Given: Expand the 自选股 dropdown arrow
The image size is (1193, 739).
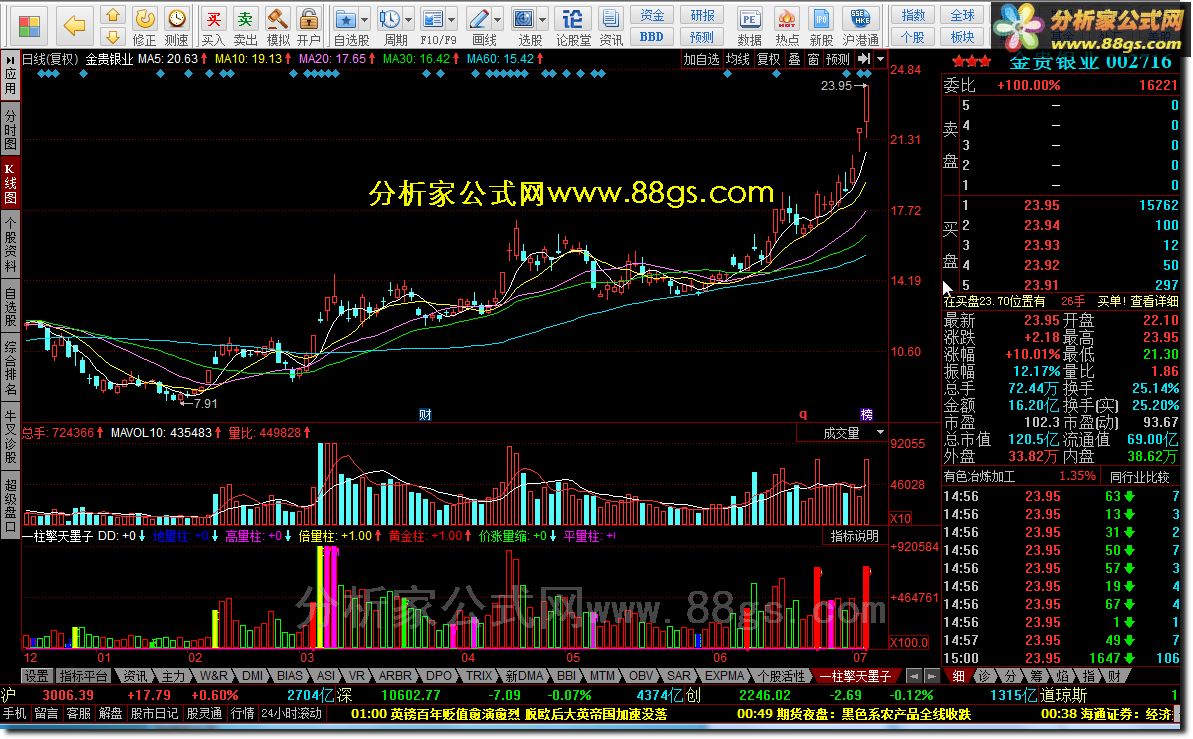Looking at the screenshot, I should [x=364, y=20].
